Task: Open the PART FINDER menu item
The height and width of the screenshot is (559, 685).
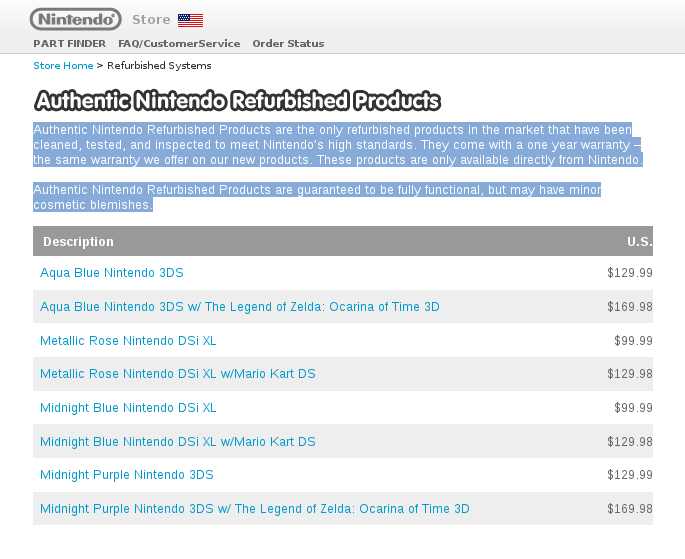Action: pyautogui.click(x=69, y=44)
